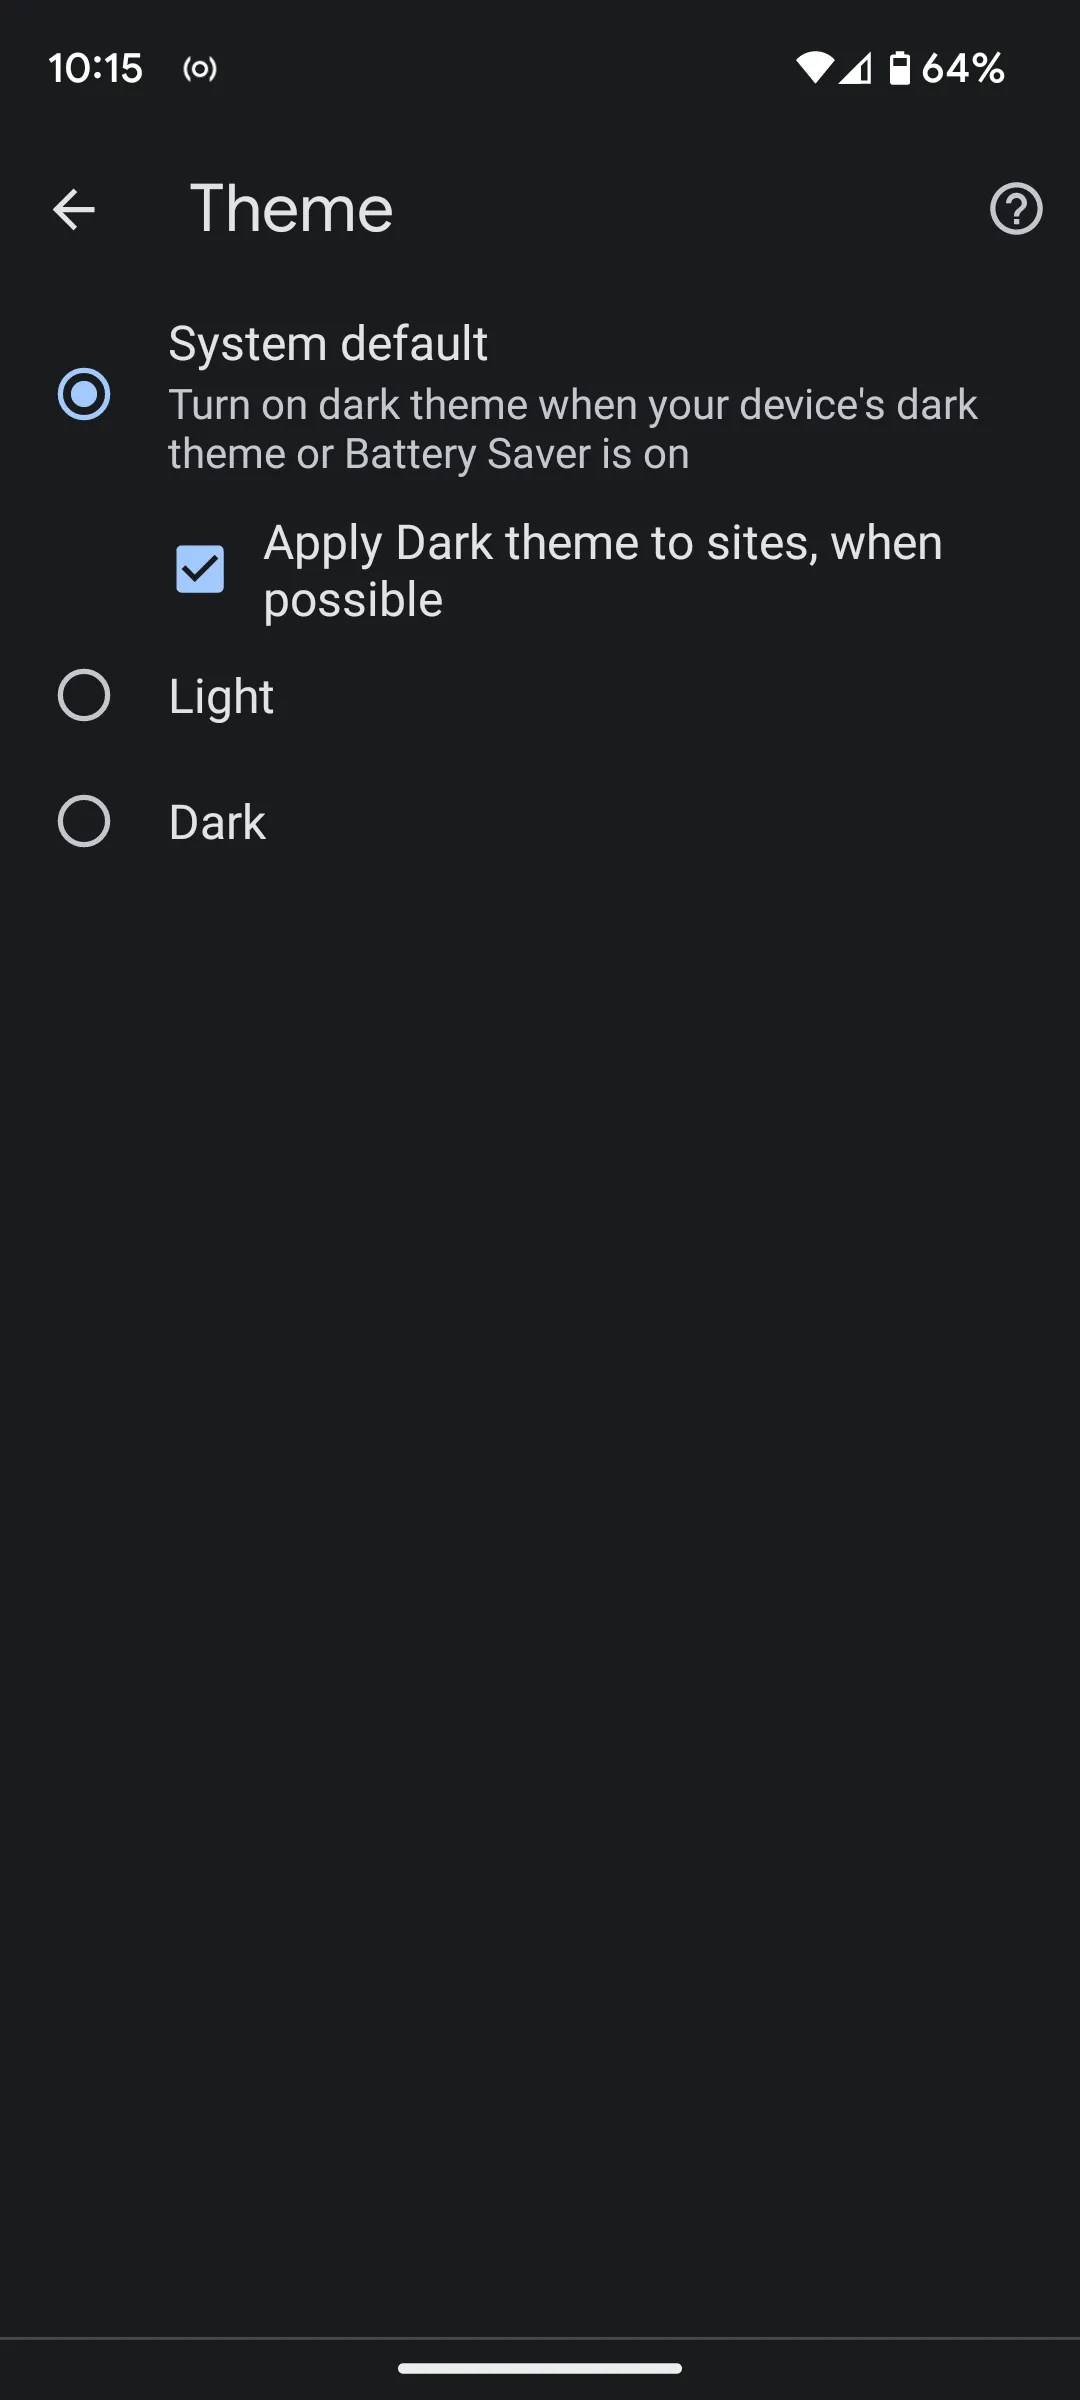This screenshot has height=2400, width=1080.
Task: Click the Dark theme text label
Action: coord(216,821)
